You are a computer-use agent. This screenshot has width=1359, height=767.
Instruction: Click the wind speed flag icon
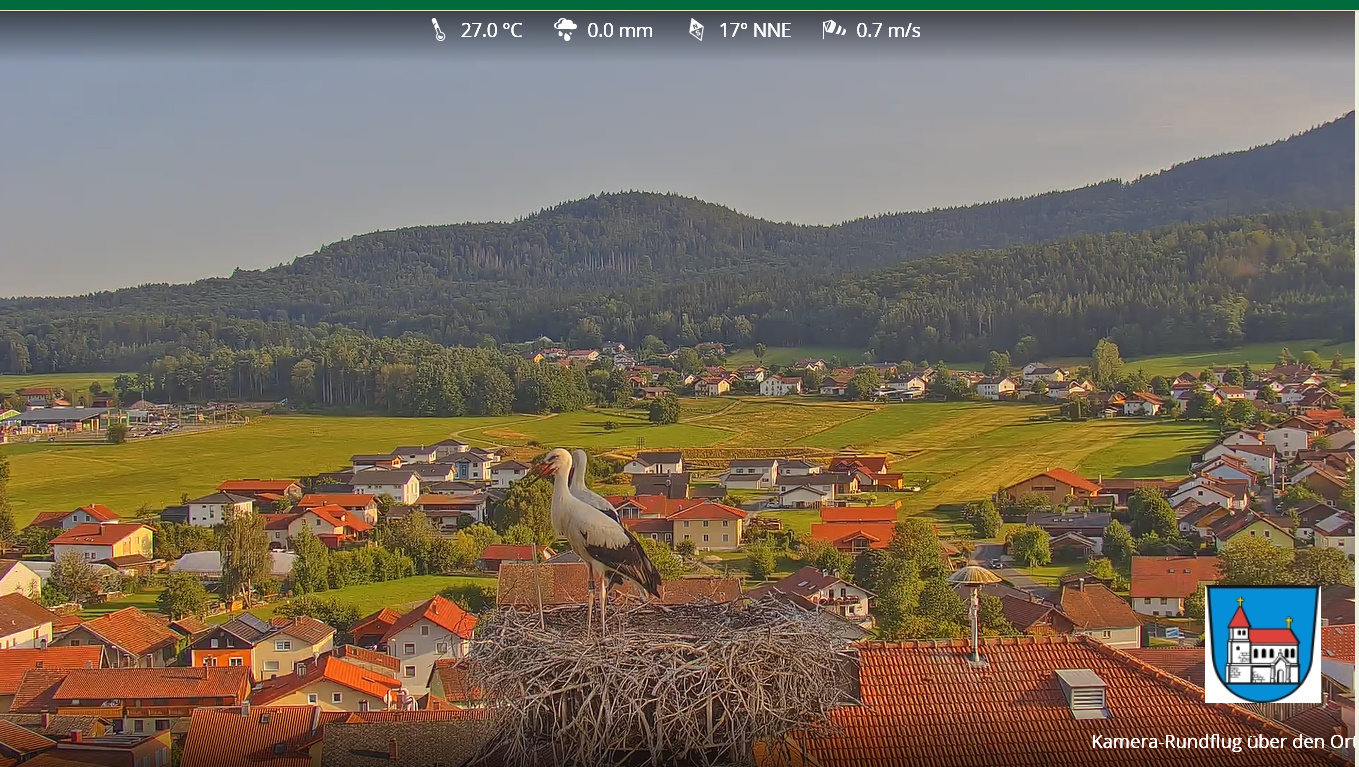click(x=834, y=30)
